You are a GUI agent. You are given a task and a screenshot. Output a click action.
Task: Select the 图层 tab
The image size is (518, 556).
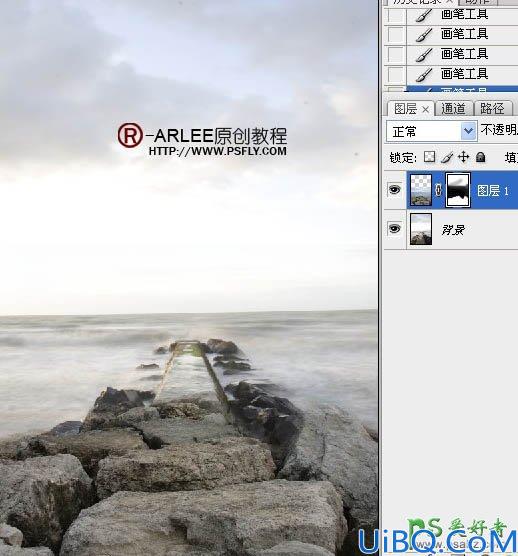click(x=405, y=109)
